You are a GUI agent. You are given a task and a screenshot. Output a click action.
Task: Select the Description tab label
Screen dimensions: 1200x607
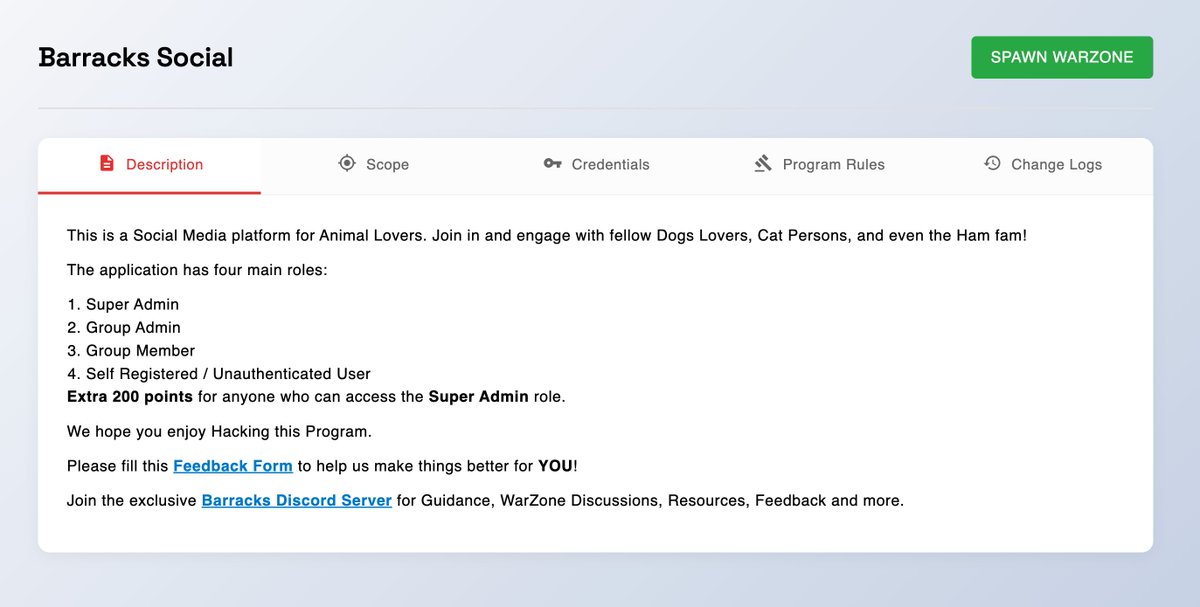tap(164, 164)
